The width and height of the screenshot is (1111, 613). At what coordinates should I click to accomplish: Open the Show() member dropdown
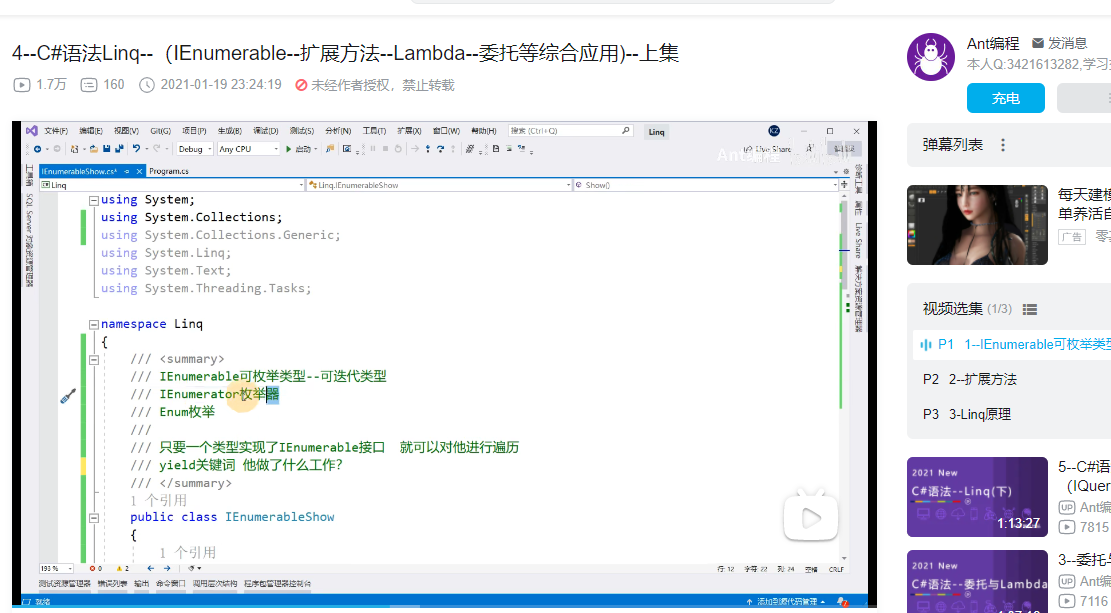(706, 185)
